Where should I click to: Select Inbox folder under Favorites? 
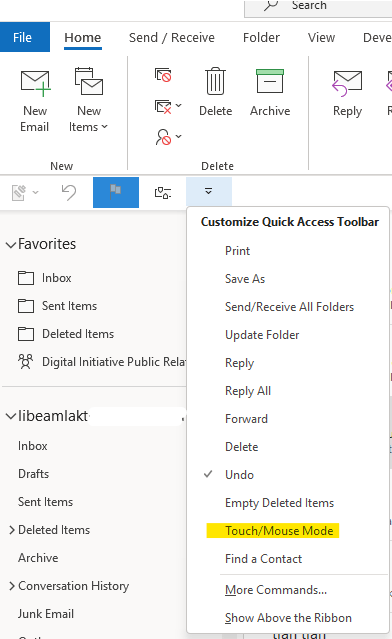(x=57, y=278)
